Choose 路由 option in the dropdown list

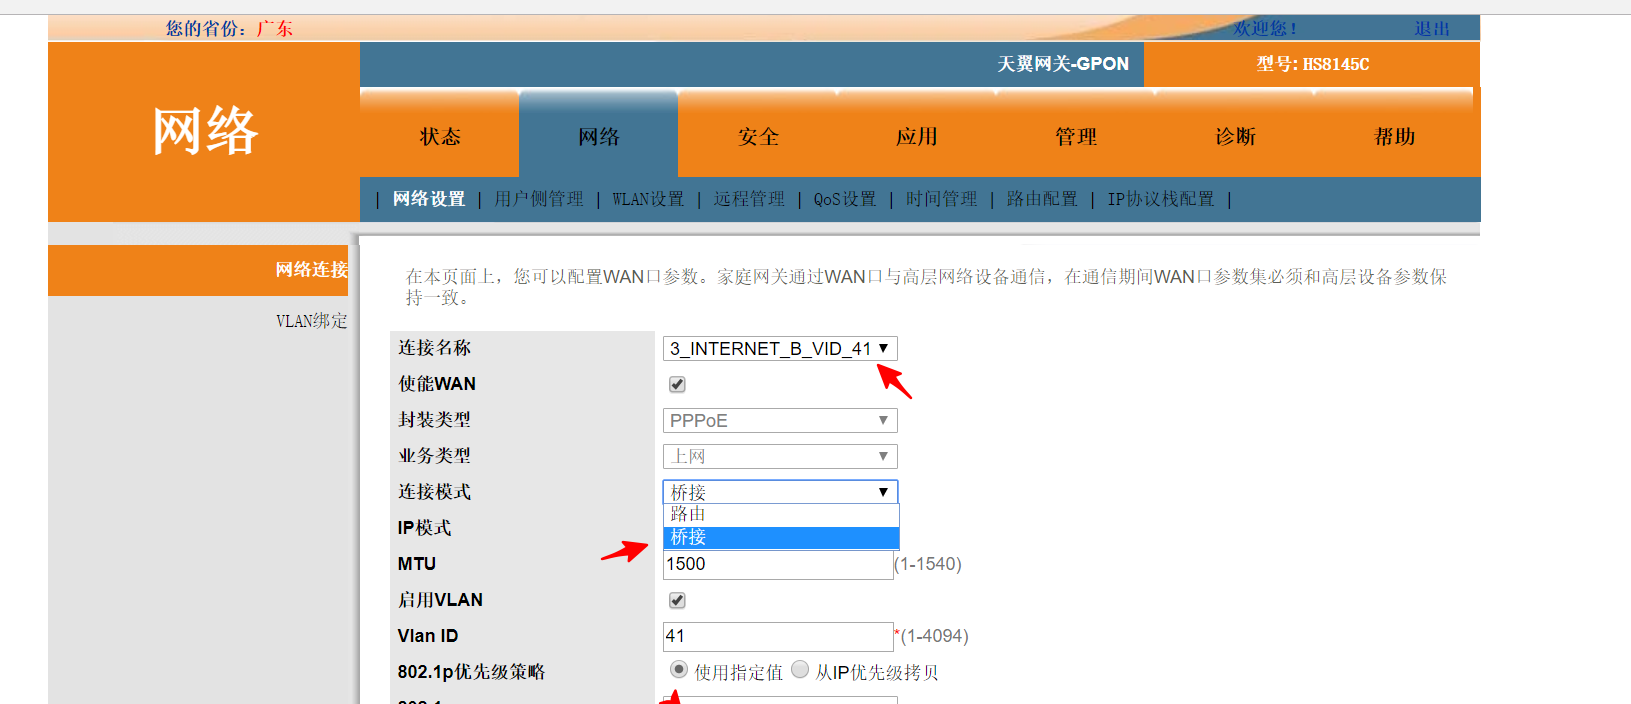[x=781, y=514]
